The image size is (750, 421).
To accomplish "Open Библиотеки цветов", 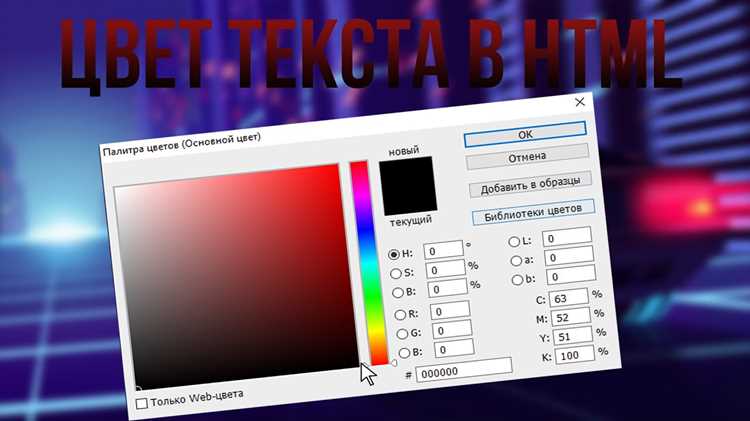I will (x=533, y=212).
